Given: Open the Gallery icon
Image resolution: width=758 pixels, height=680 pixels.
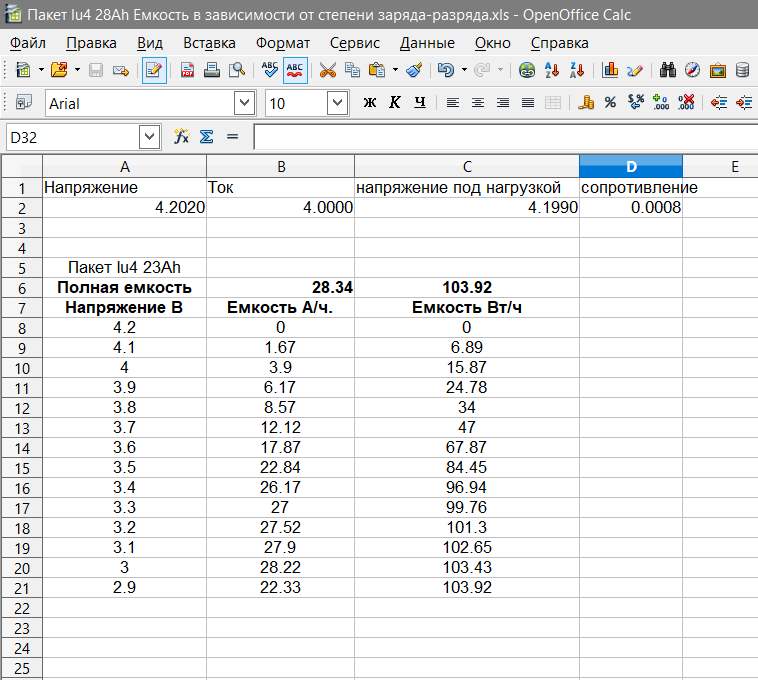Looking at the screenshot, I should coord(718,71).
